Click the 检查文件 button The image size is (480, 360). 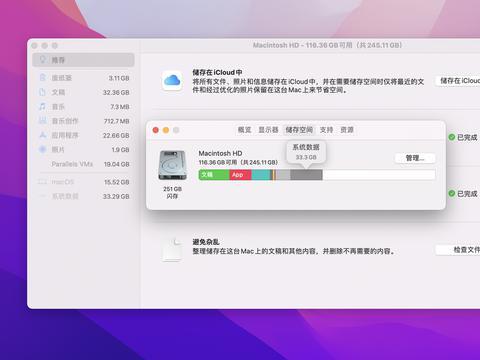pyautogui.click(x=458, y=250)
